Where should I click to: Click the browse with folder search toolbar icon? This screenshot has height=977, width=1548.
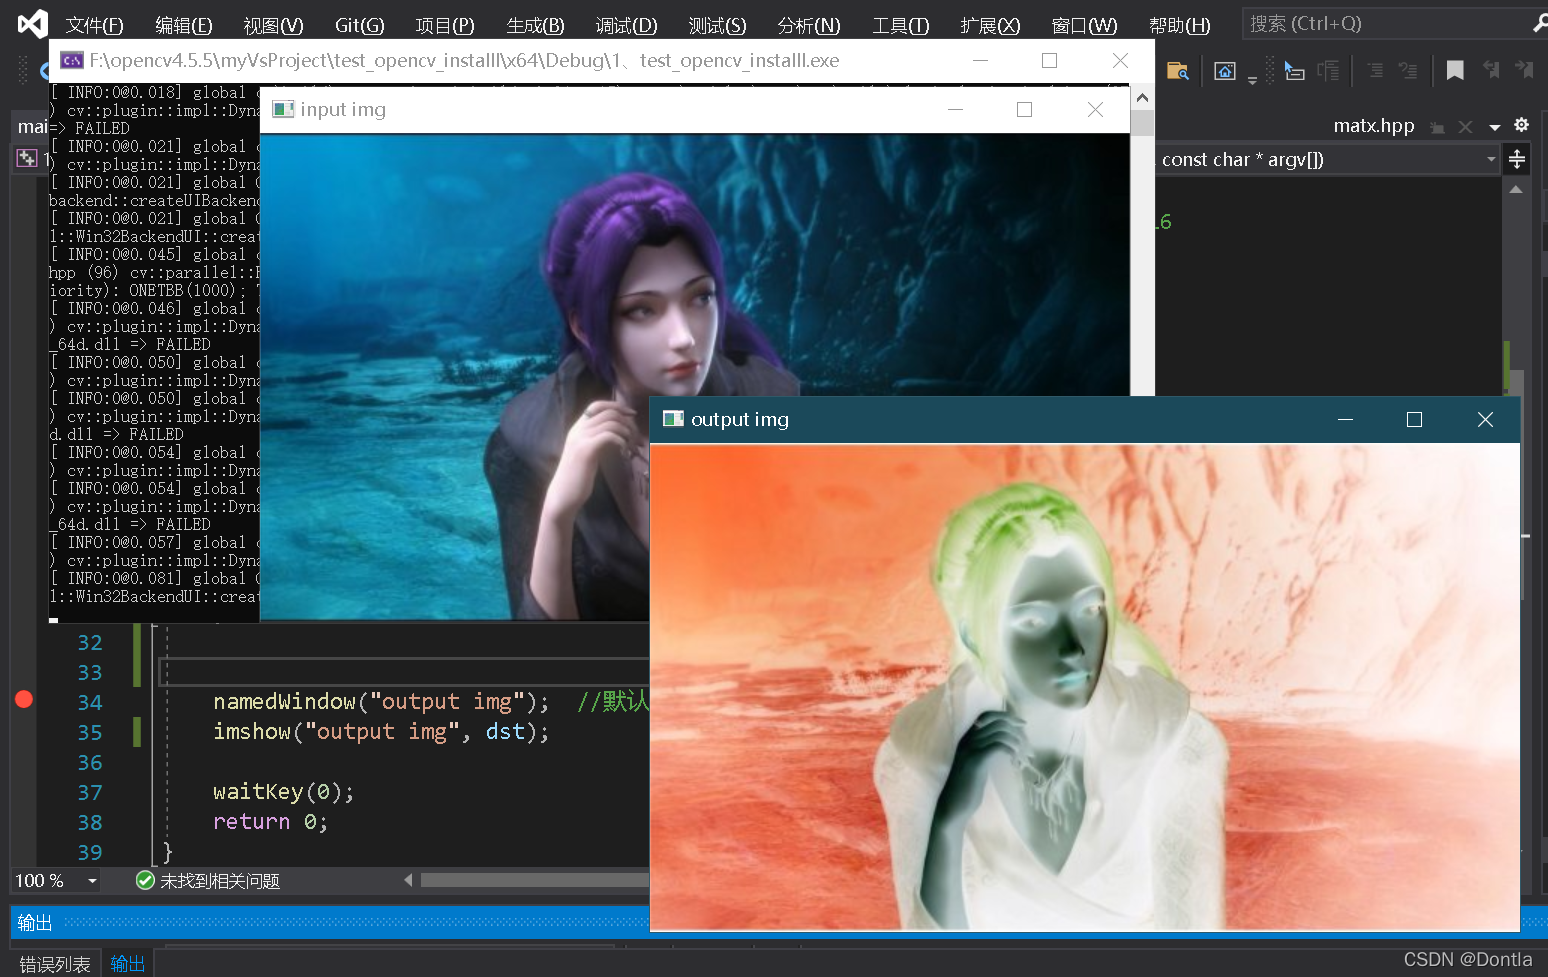click(x=1178, y=70)
